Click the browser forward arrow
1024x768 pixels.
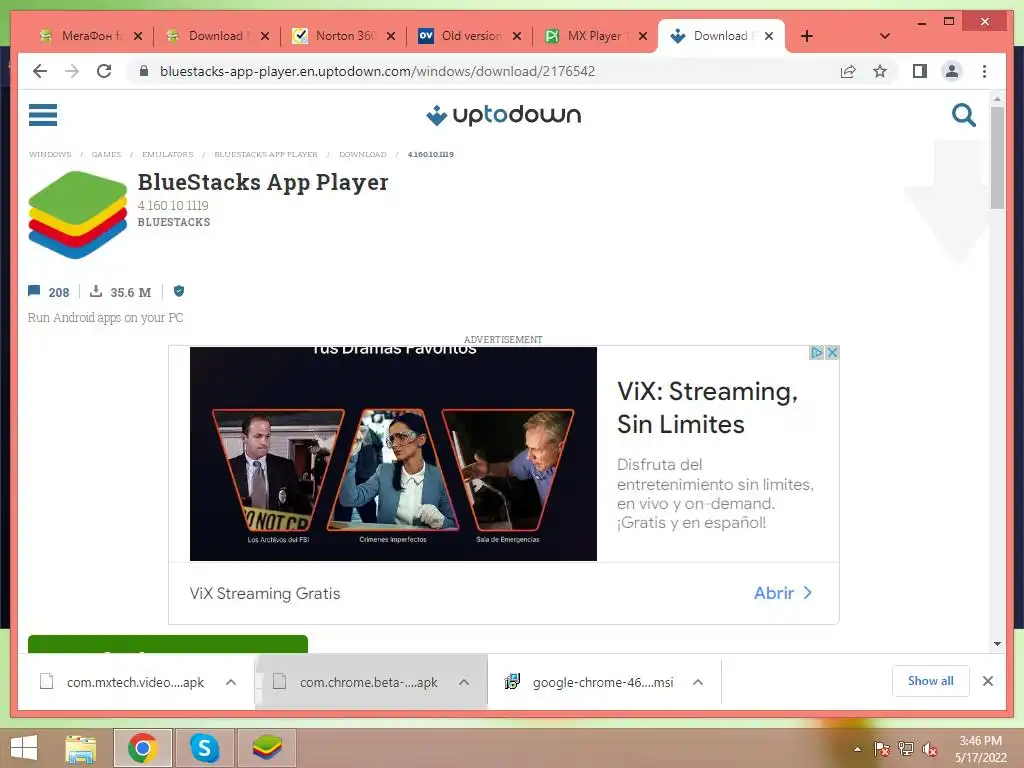coord(72,71)
